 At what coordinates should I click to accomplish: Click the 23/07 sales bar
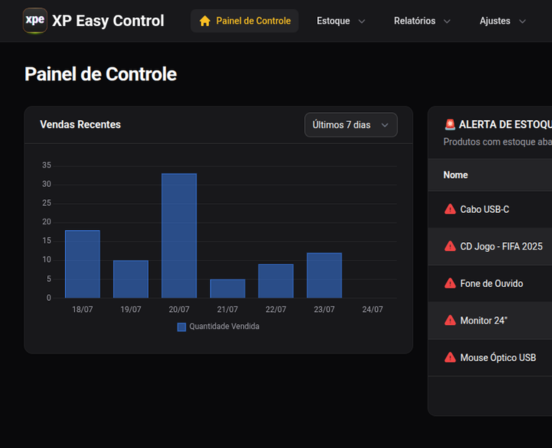pos(324,275)
